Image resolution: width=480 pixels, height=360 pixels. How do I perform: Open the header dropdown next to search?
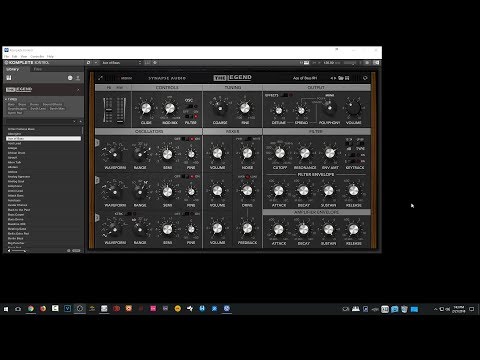point(96,63)
